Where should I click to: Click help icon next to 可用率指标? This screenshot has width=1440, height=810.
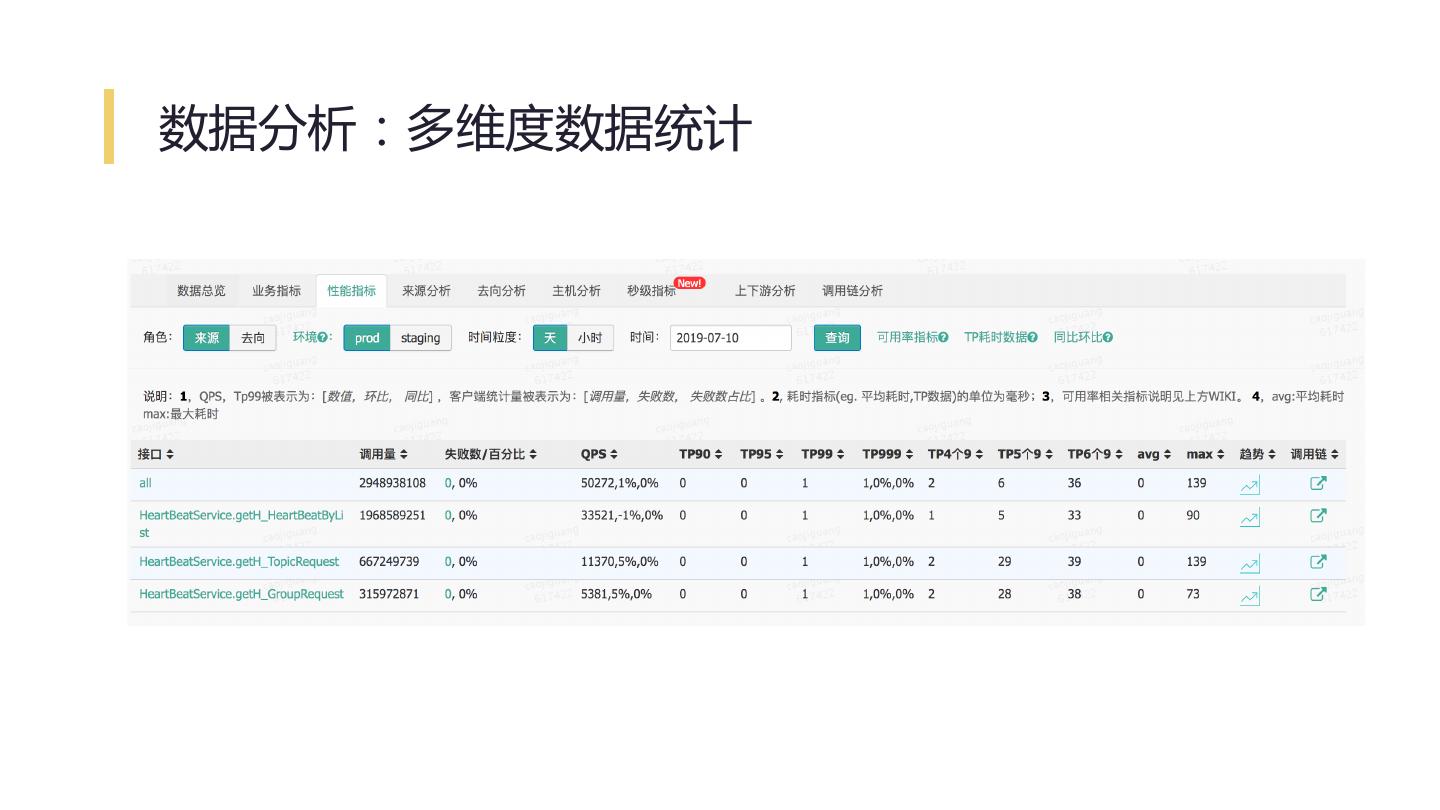[x=943, y=338]
